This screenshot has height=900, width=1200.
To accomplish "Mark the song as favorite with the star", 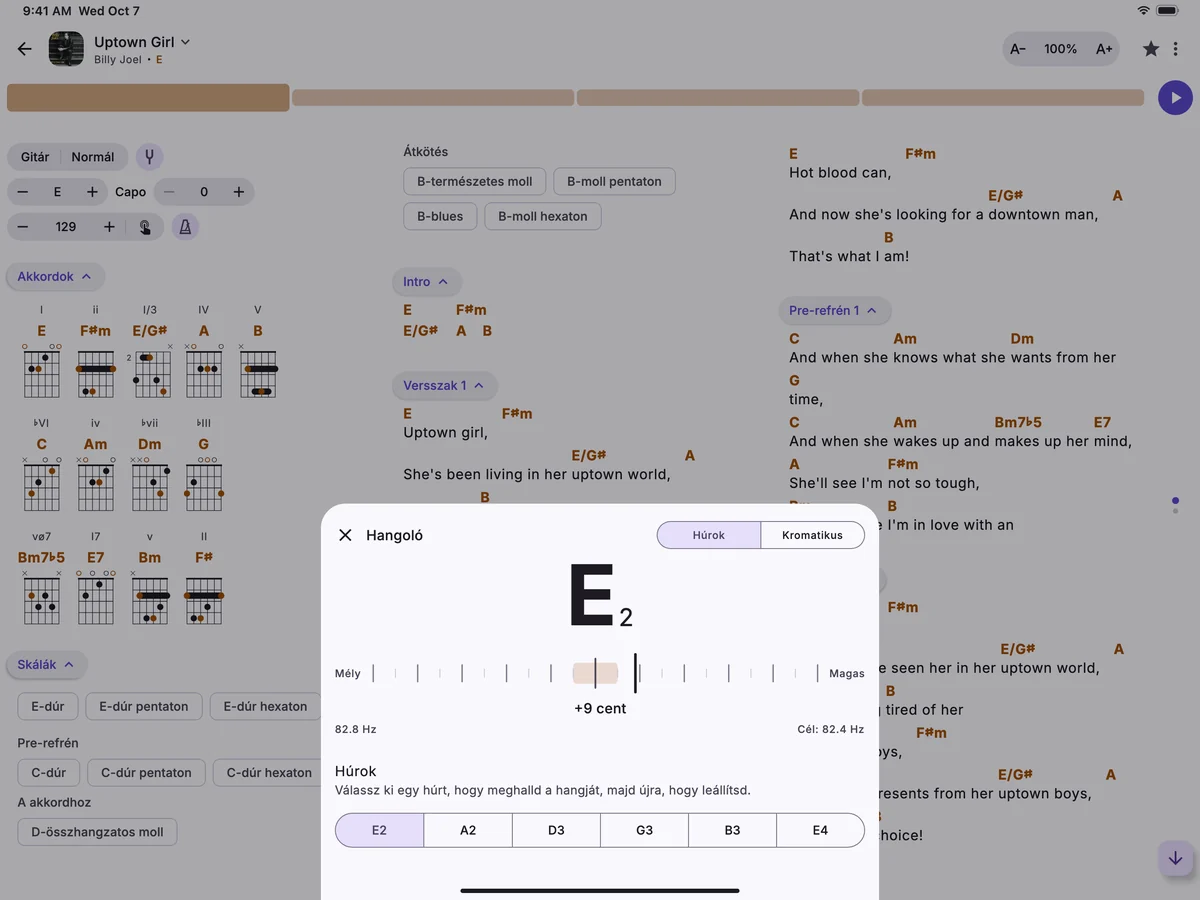I will click(1151, 49).
